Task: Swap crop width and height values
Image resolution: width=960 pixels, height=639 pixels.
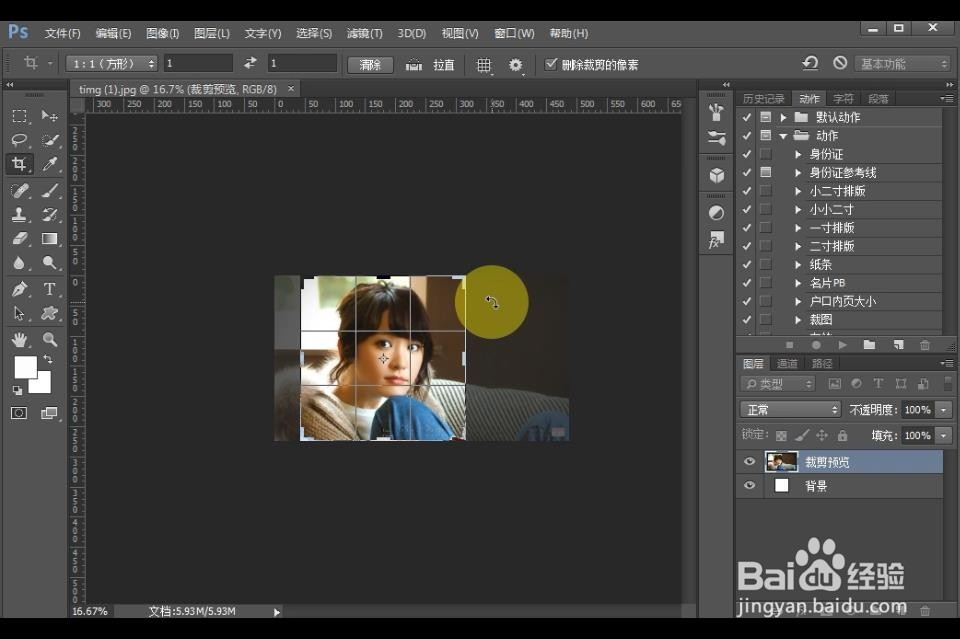Action: 250,63
